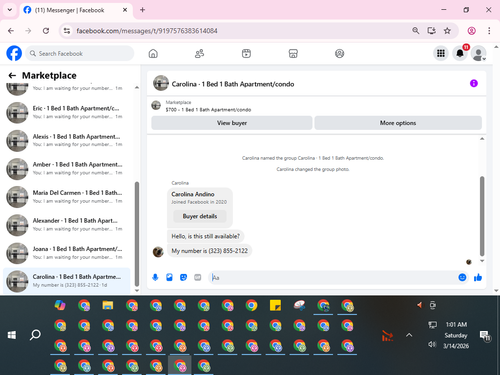Go back in Chrome browser
This screenshot has width=500, height=375.
click(11, 31)
